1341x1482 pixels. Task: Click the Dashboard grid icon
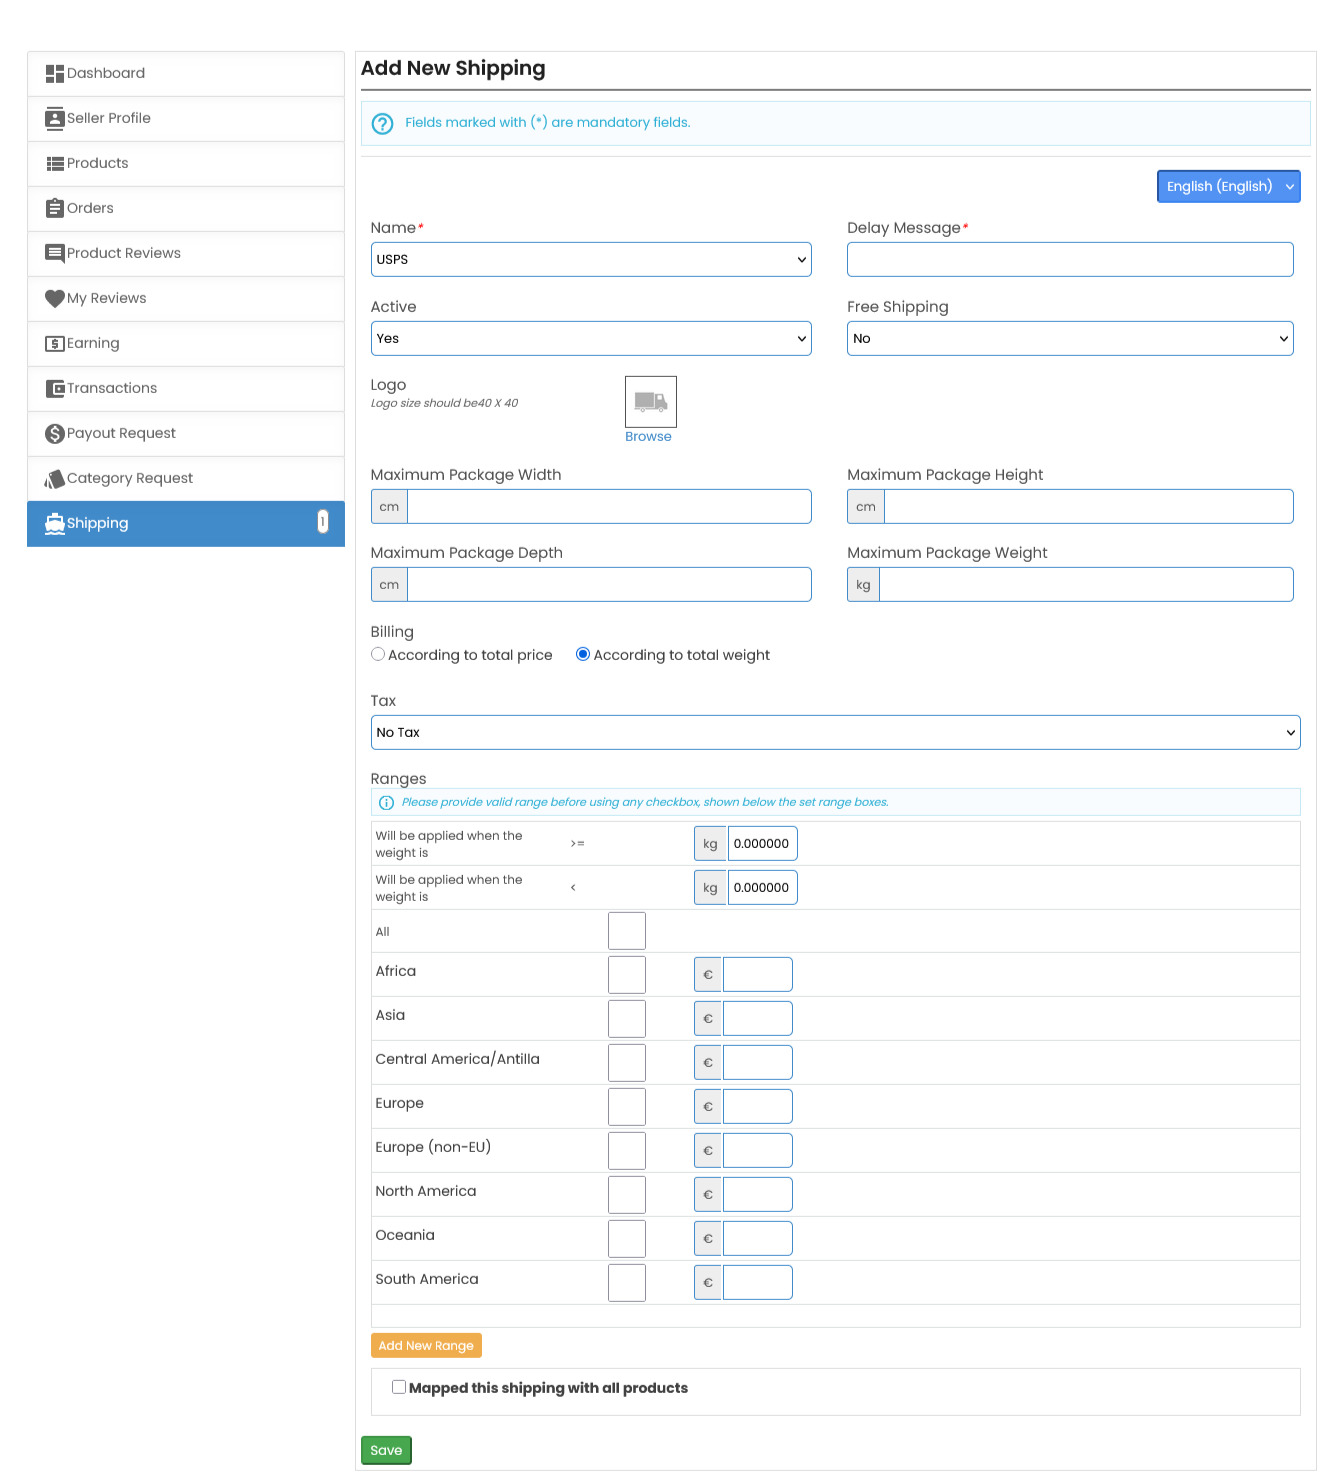point(55,74)
